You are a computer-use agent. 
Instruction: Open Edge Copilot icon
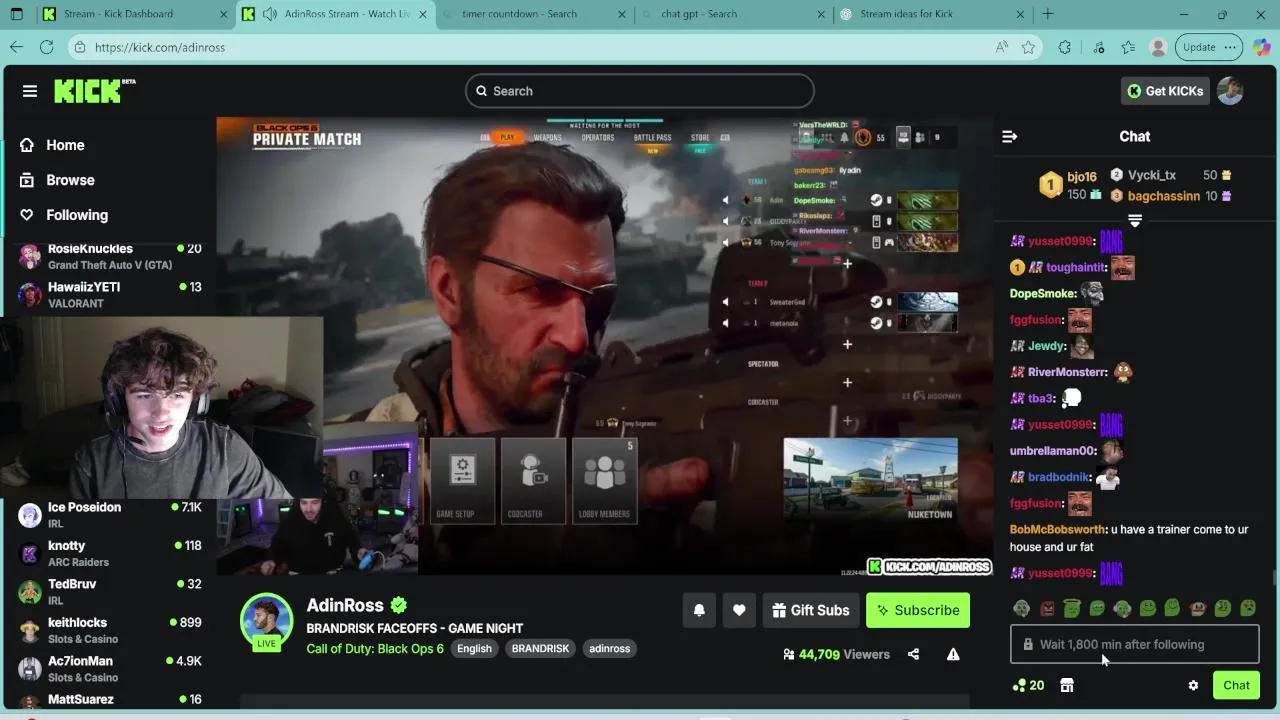(x=1261, y=47)
